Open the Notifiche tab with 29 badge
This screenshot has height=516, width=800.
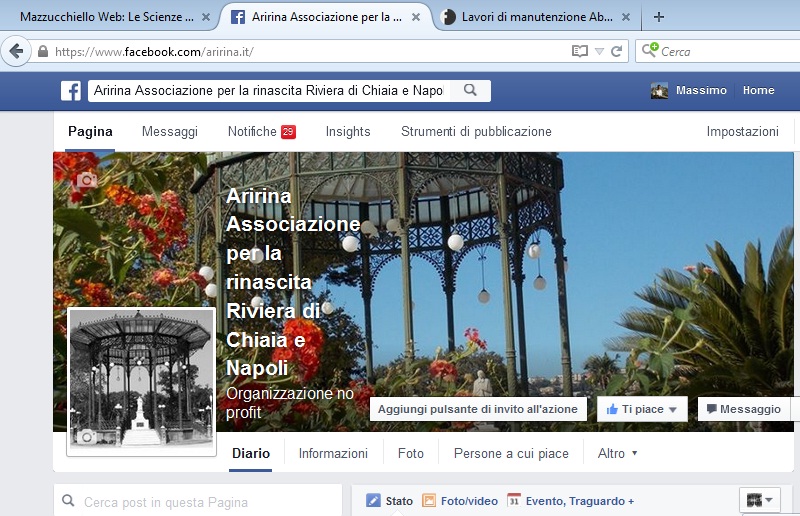(x=262, y=132)
